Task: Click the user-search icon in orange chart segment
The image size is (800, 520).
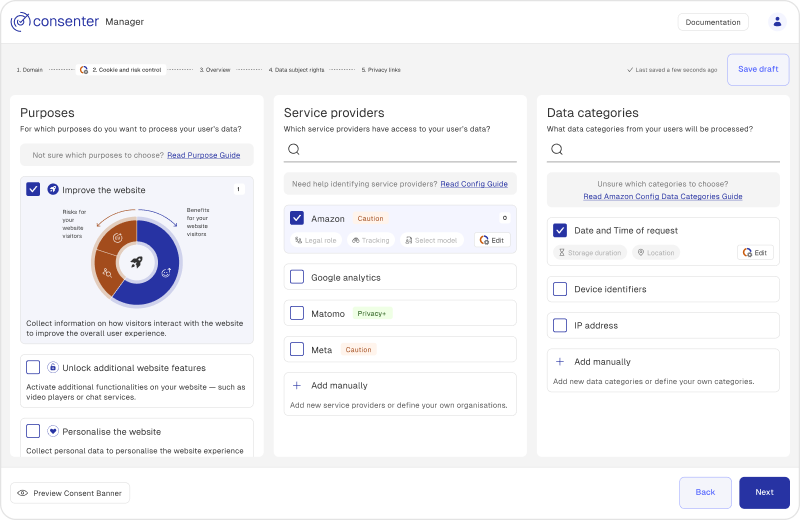Action: [x=107, y=273]
